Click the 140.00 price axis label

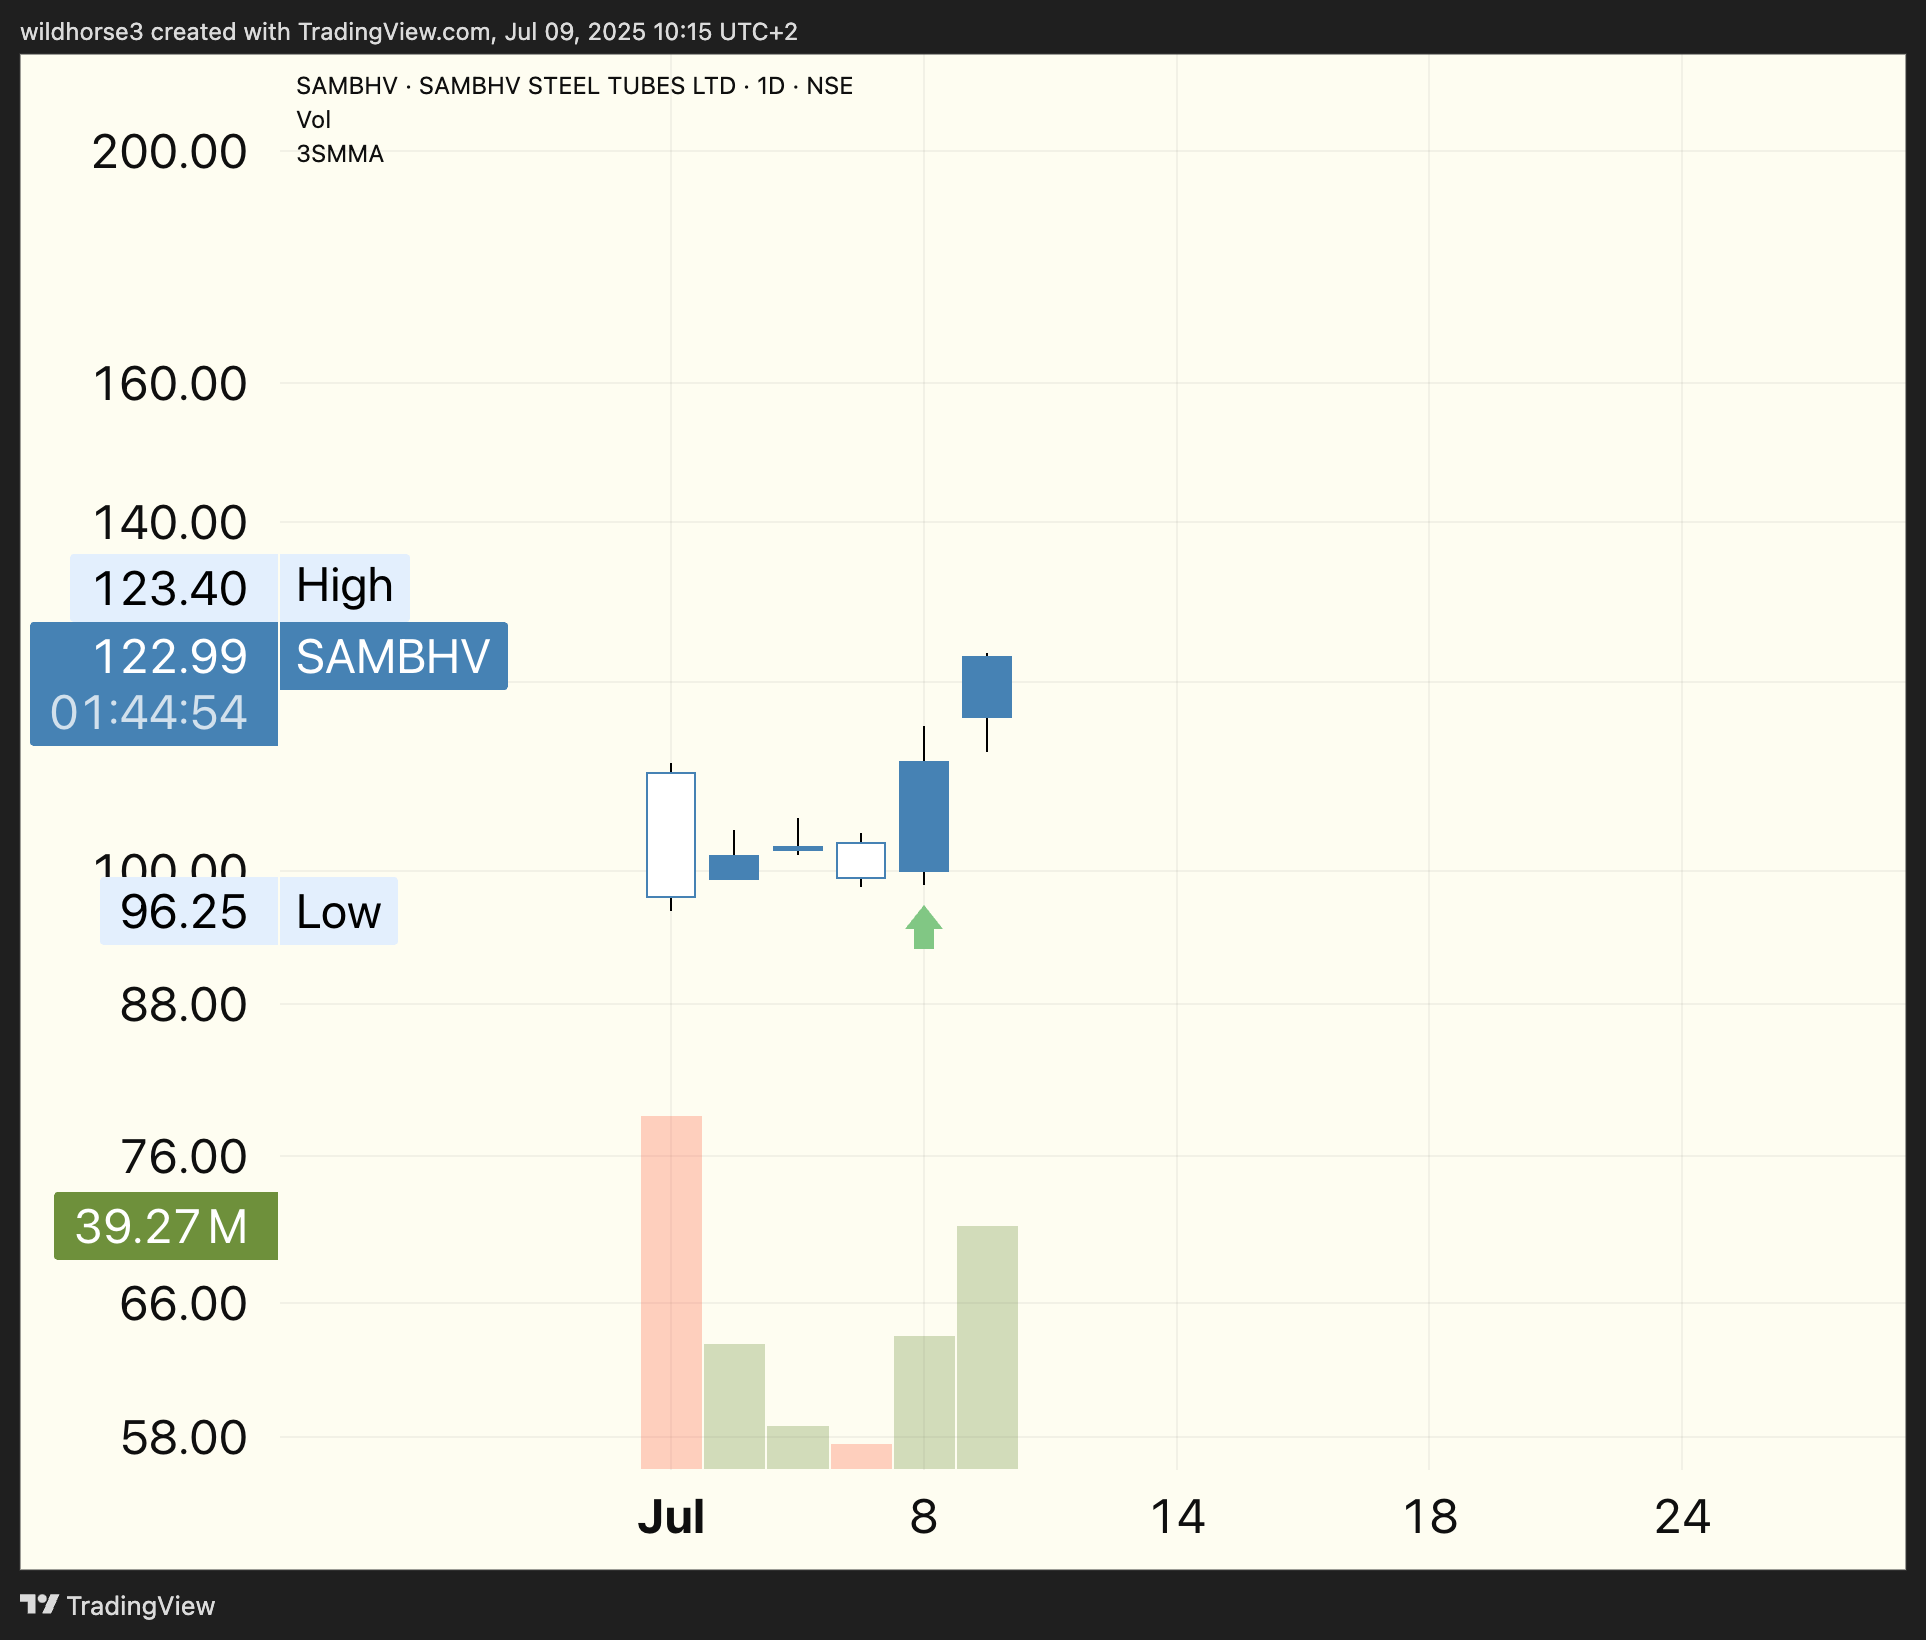(x=170, y=523)
